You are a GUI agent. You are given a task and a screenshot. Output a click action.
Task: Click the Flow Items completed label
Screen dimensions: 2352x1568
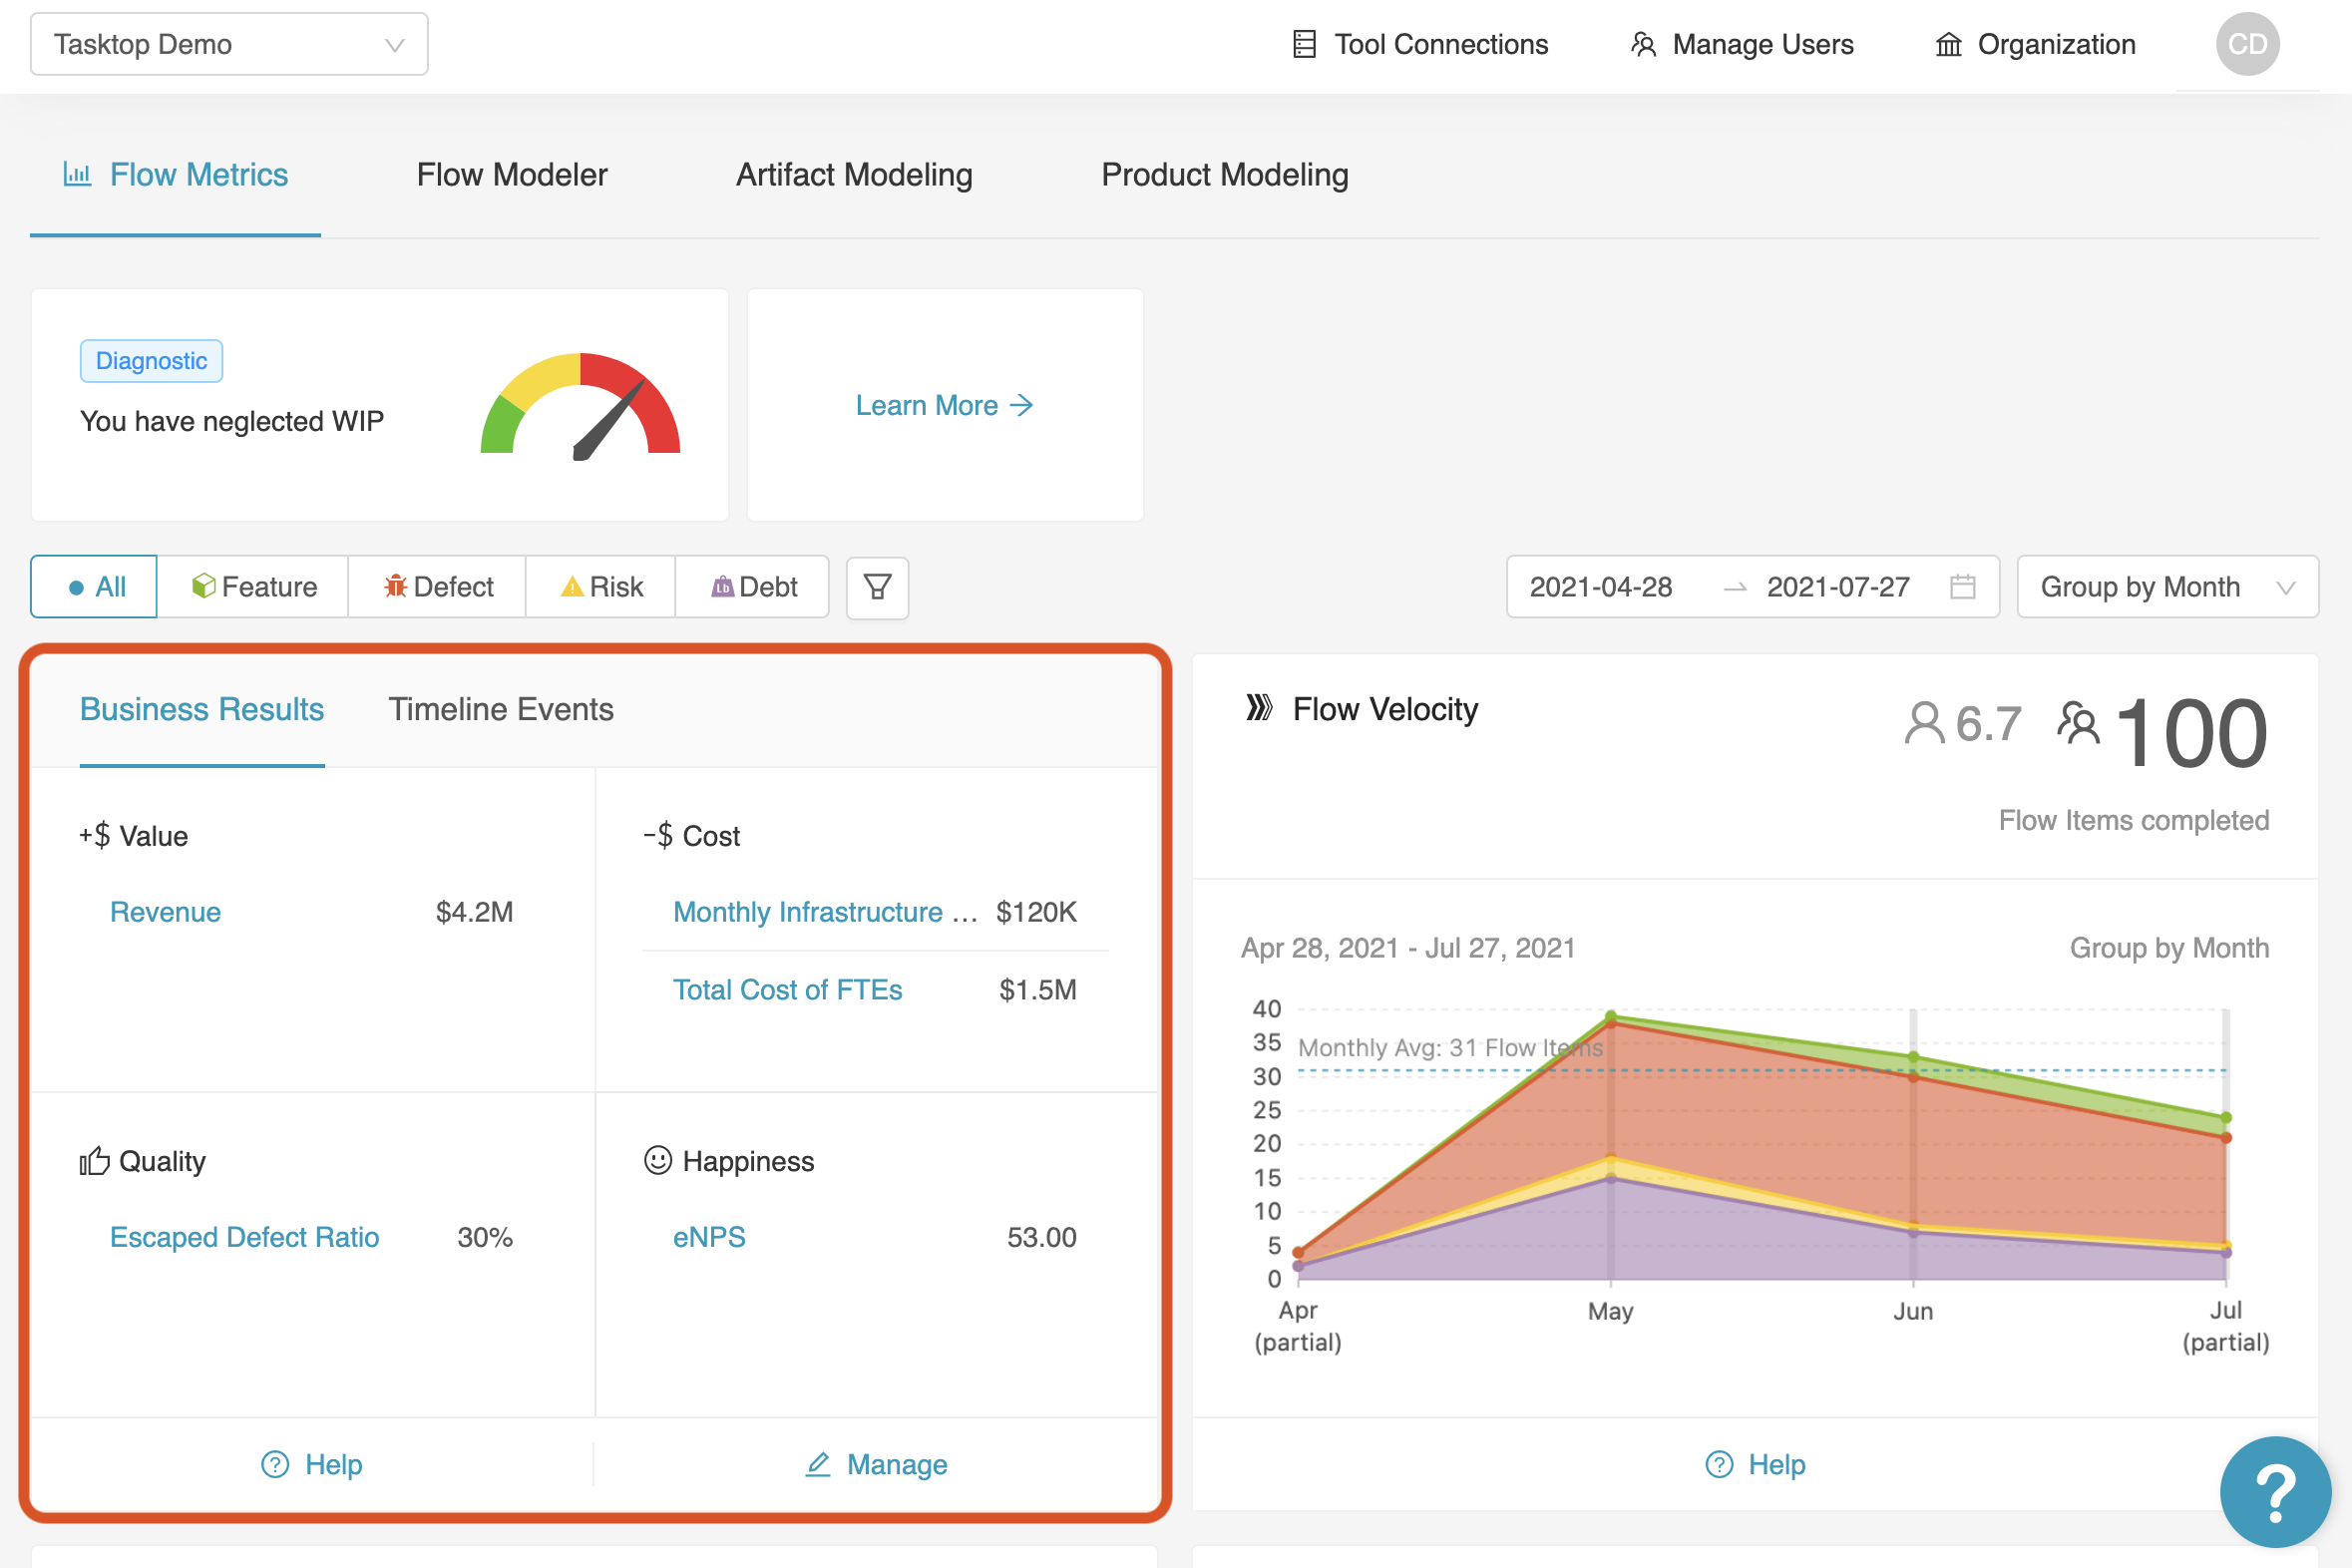[x=2133, y=820]
